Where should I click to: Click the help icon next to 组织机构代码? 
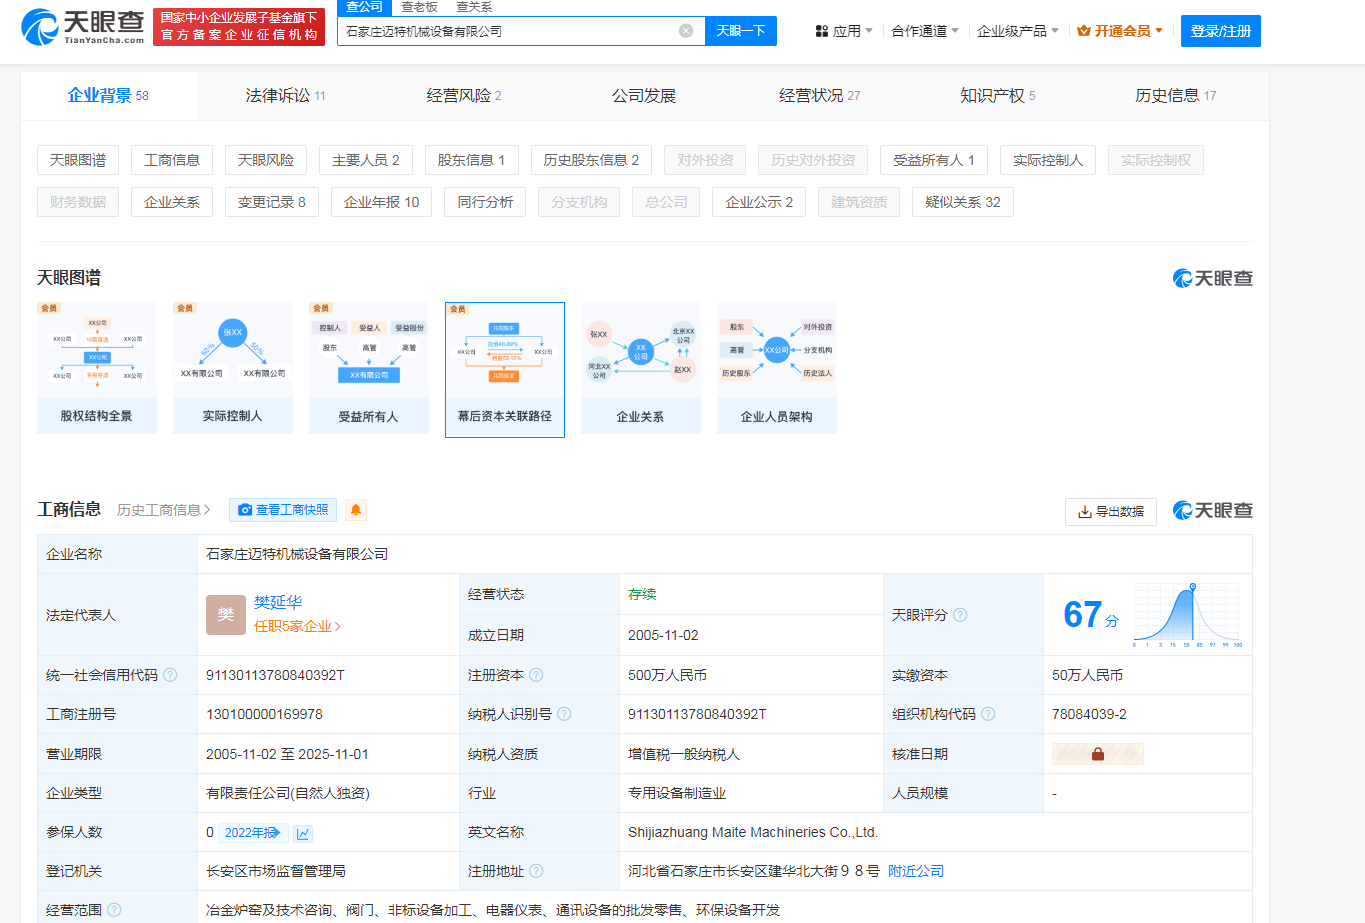pos(988,714)
